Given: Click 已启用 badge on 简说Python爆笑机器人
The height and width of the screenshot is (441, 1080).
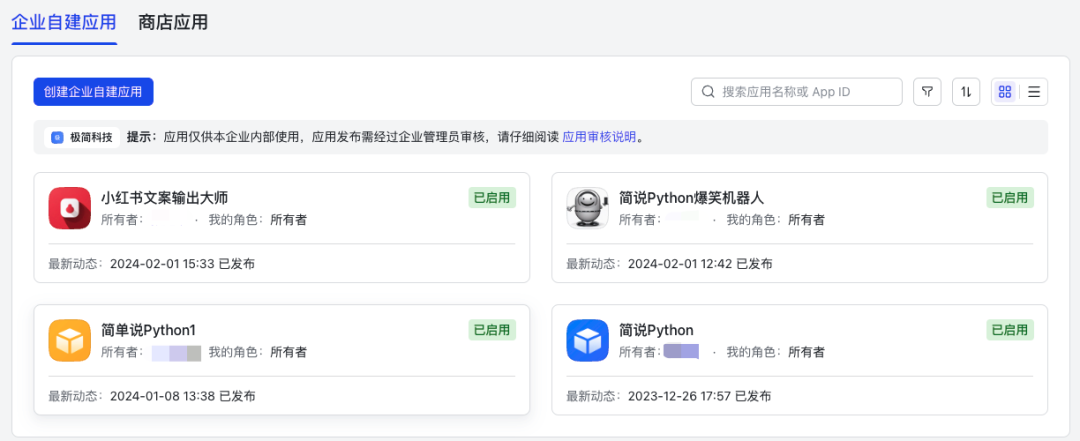Looking at the screenshot, I should (1010, 198).
